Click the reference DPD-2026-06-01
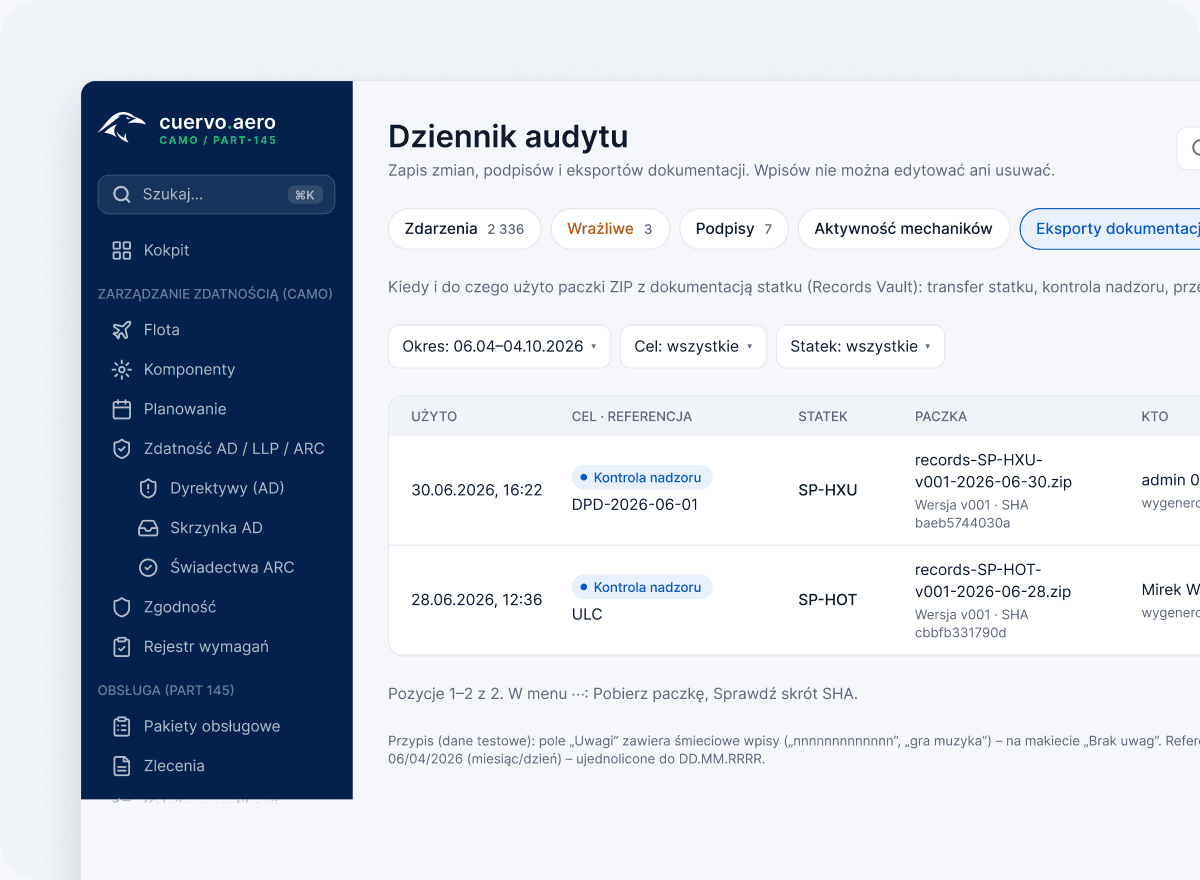 click(635, 505)
